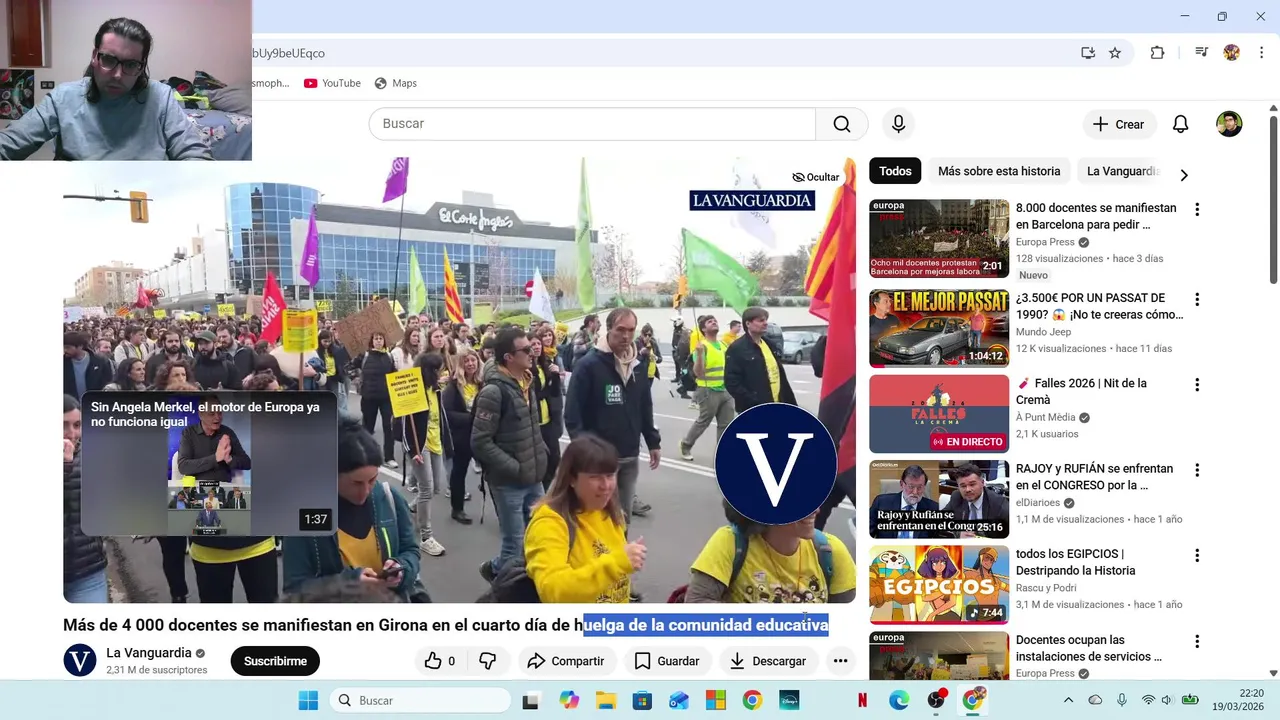Show hidden system tray icons chevron
The image size is (1280, 720).
(x=1068, y=700)
